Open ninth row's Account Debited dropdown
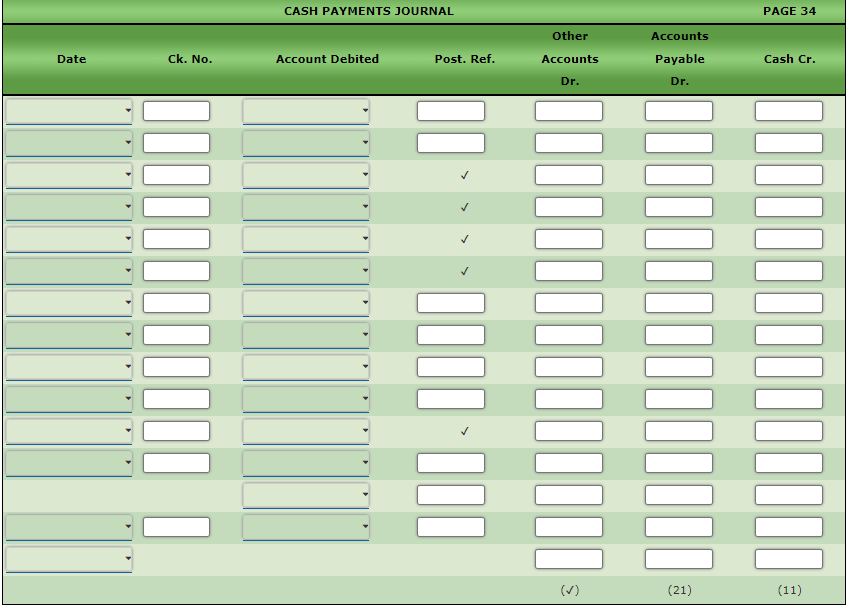Image resolution: width=848 pixels, height=607 pixels. [306, 367]
